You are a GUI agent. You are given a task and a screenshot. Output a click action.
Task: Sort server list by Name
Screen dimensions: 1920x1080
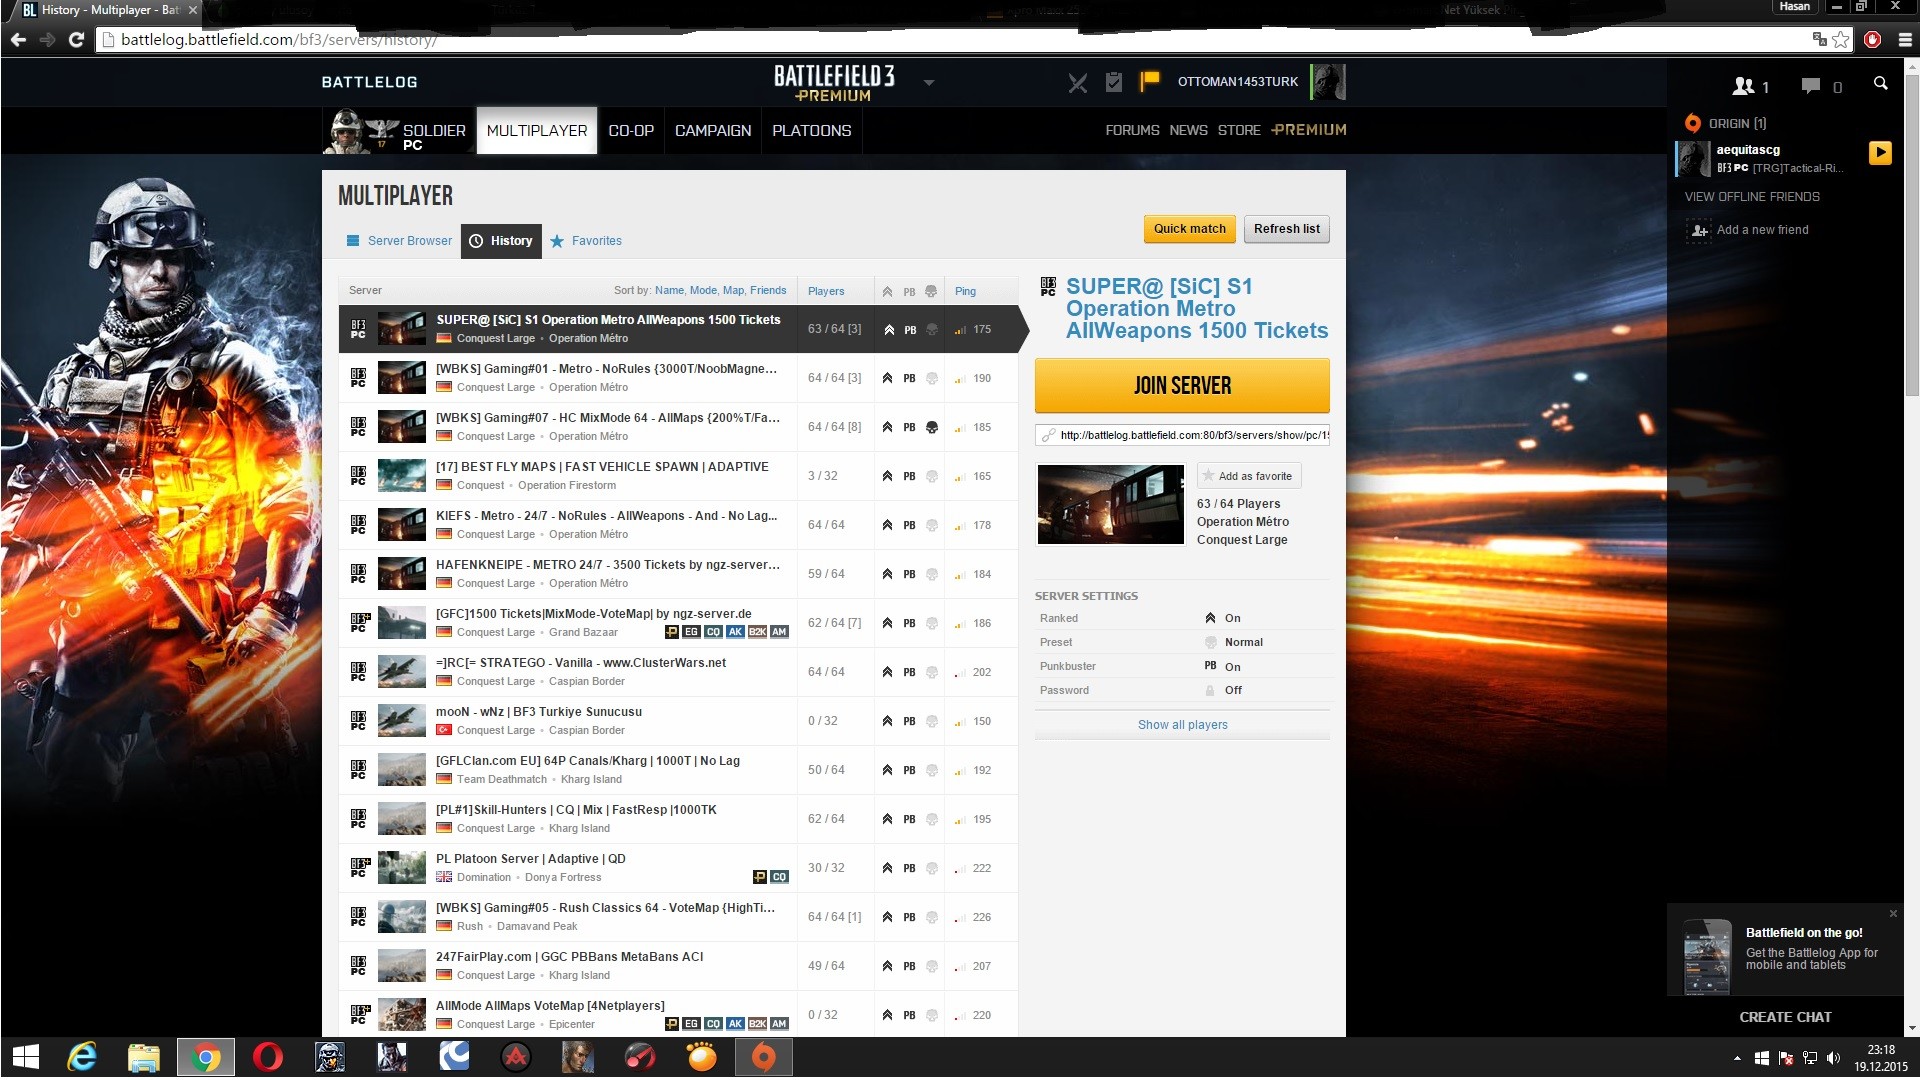[669, 291]
